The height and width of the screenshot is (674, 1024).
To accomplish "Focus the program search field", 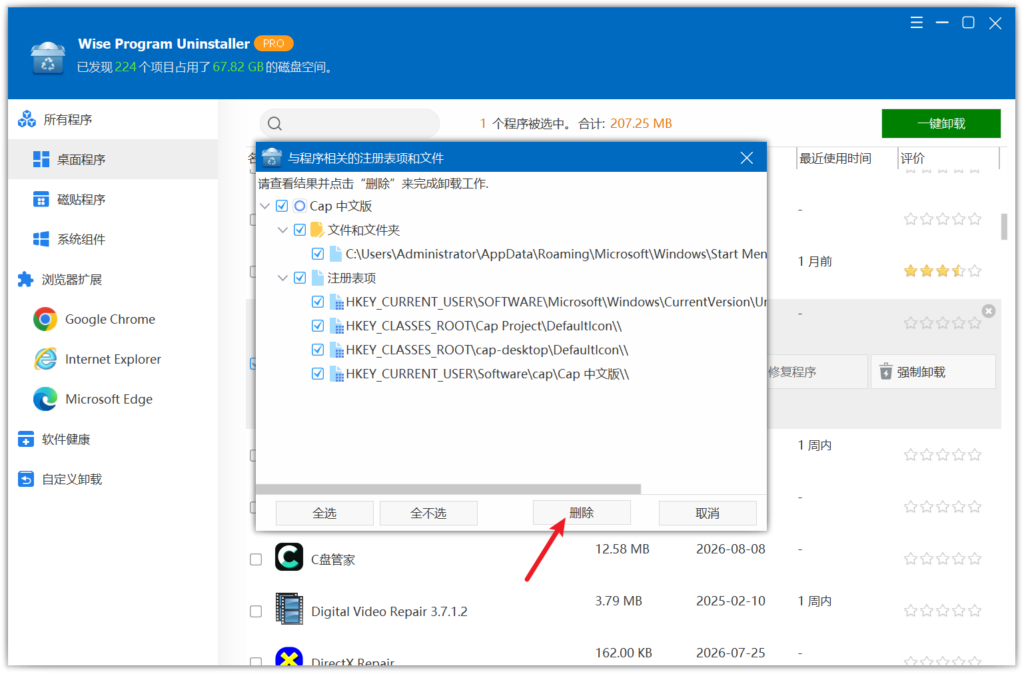I will tap(350, 123).
